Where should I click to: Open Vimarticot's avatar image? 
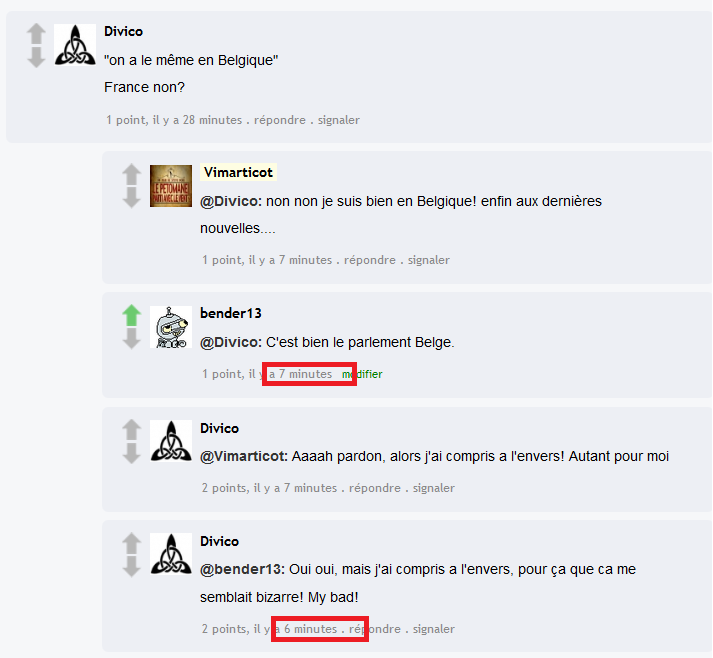(x=171, y=186)
